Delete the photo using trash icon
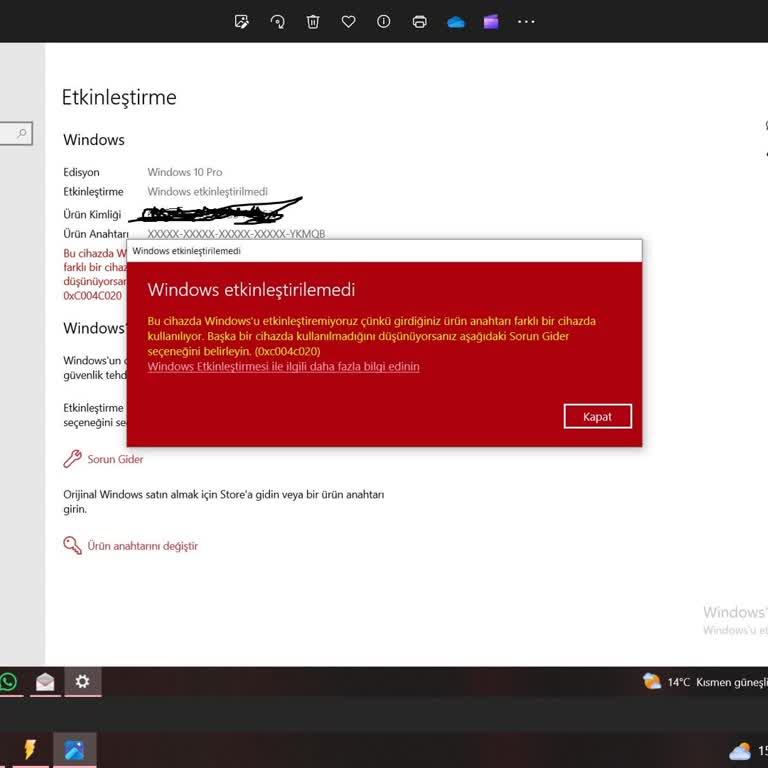The width and height of the screenshot is (768, 768). click(x=313, y=22)
